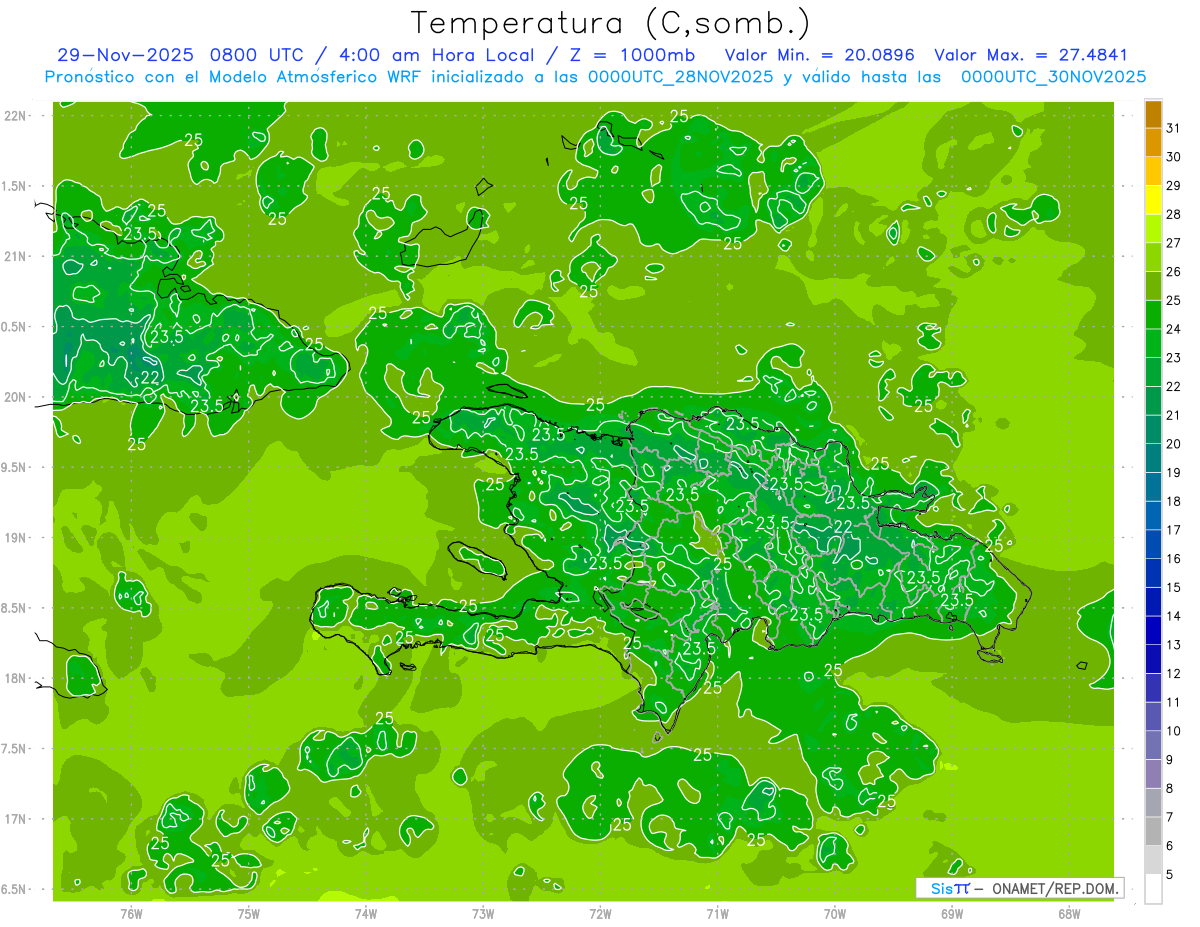The width and height of the screenshot is (1200, 927).
Task: Click the "71W" longitude axis label
Action: point(717,913)
